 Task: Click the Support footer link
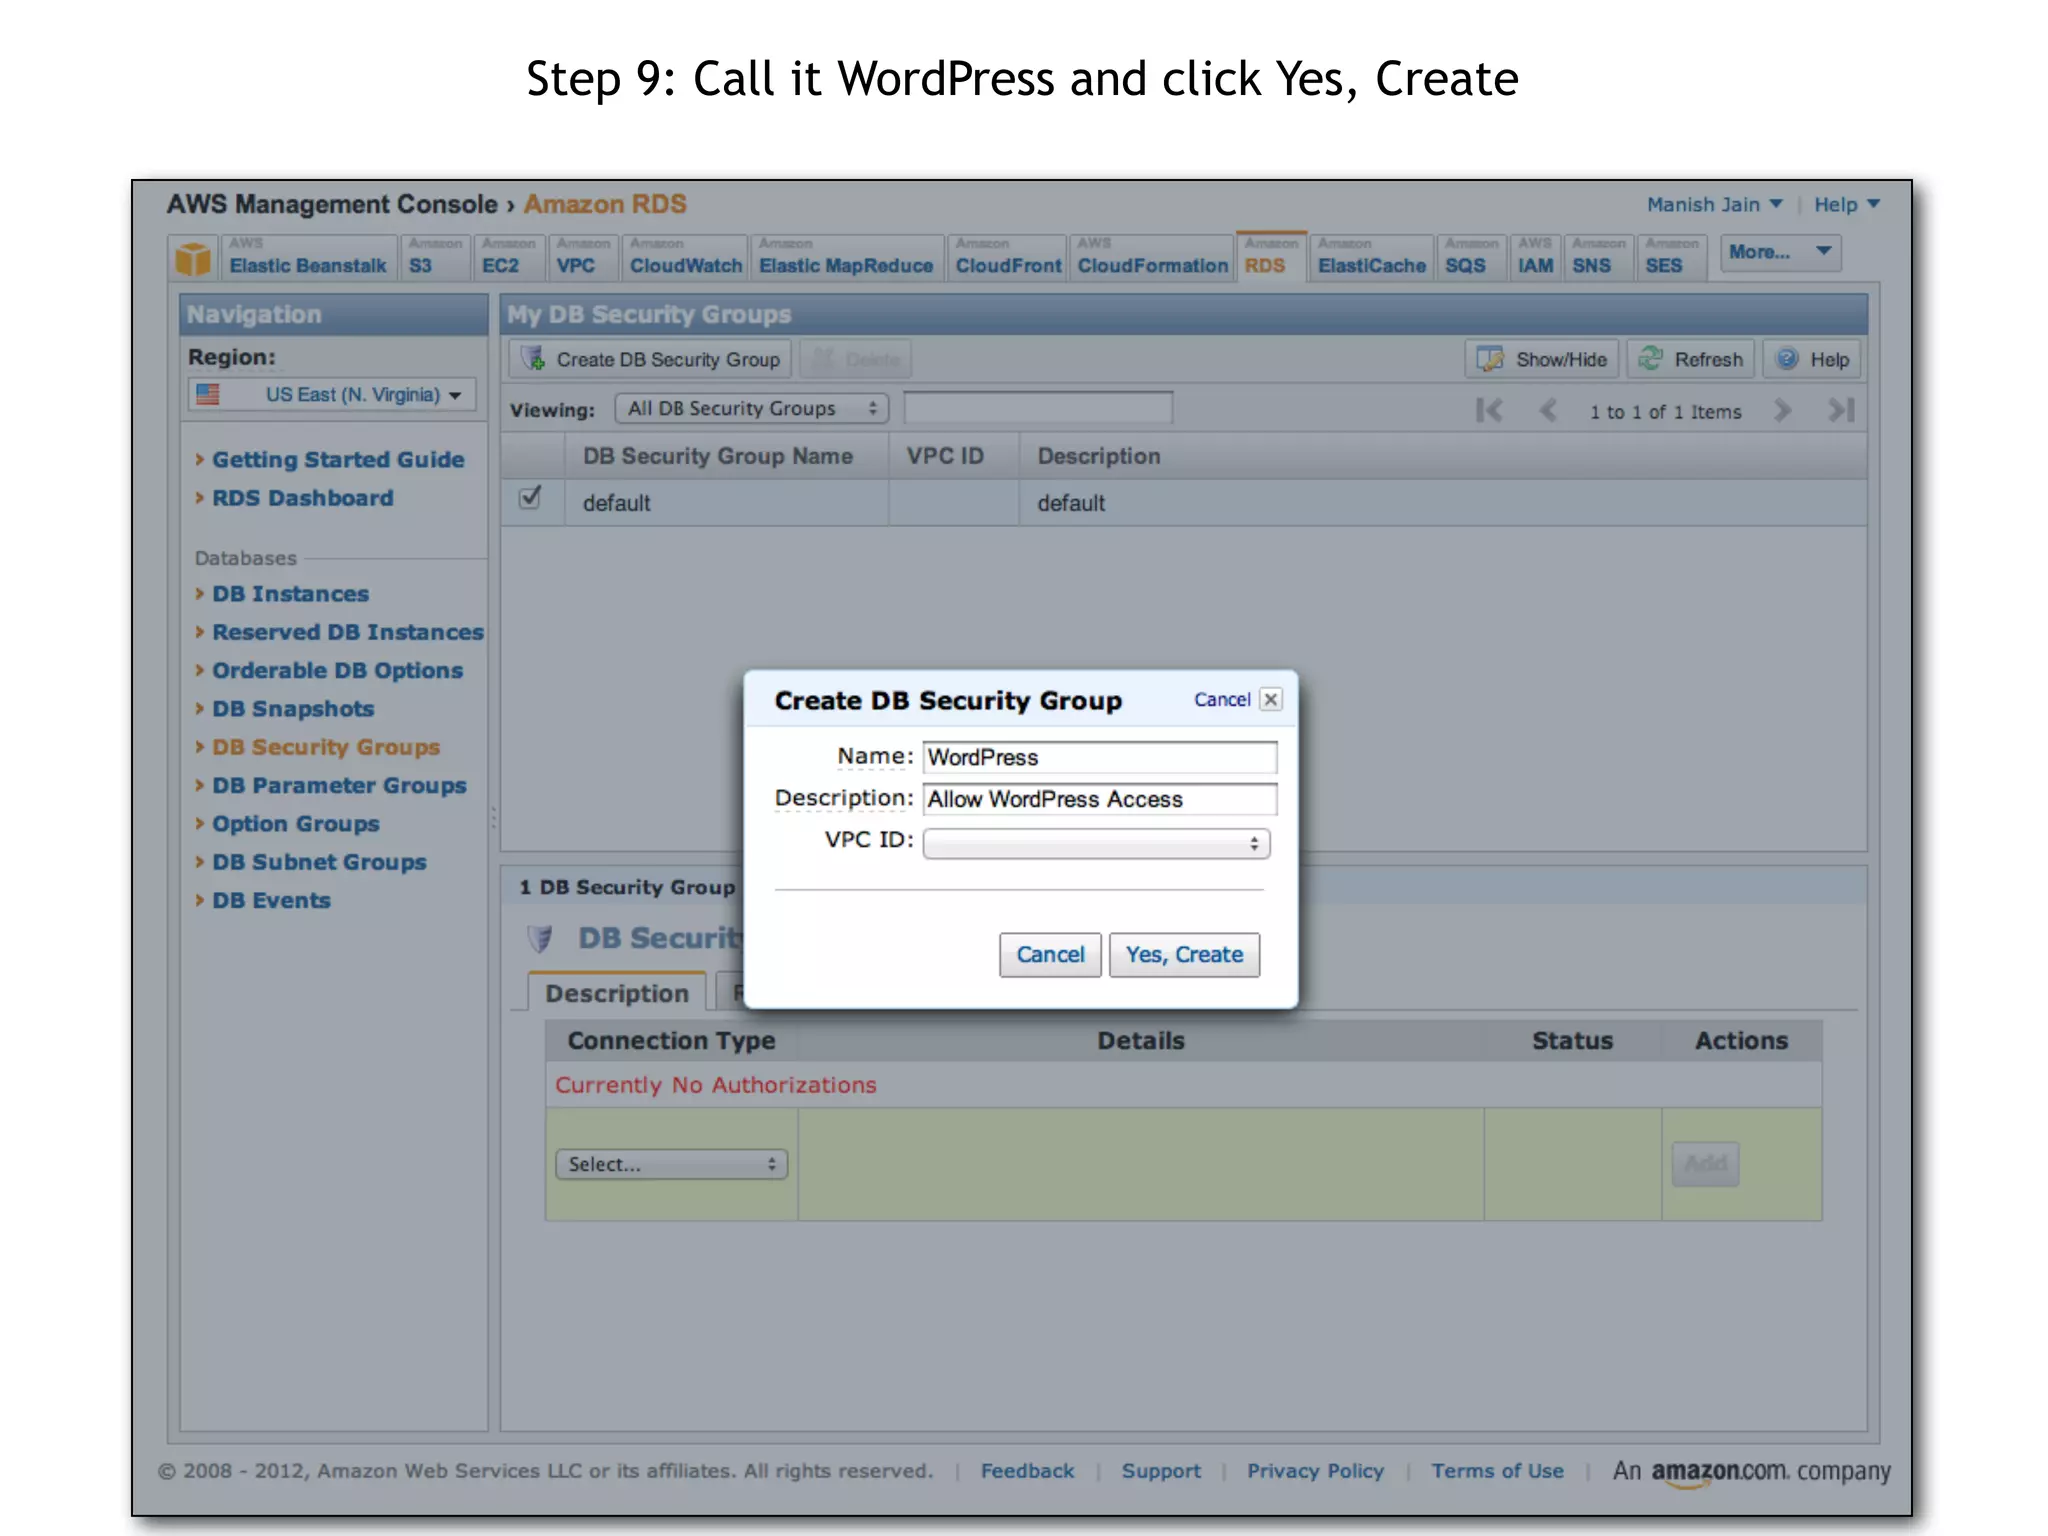tap(1161, 1470)
